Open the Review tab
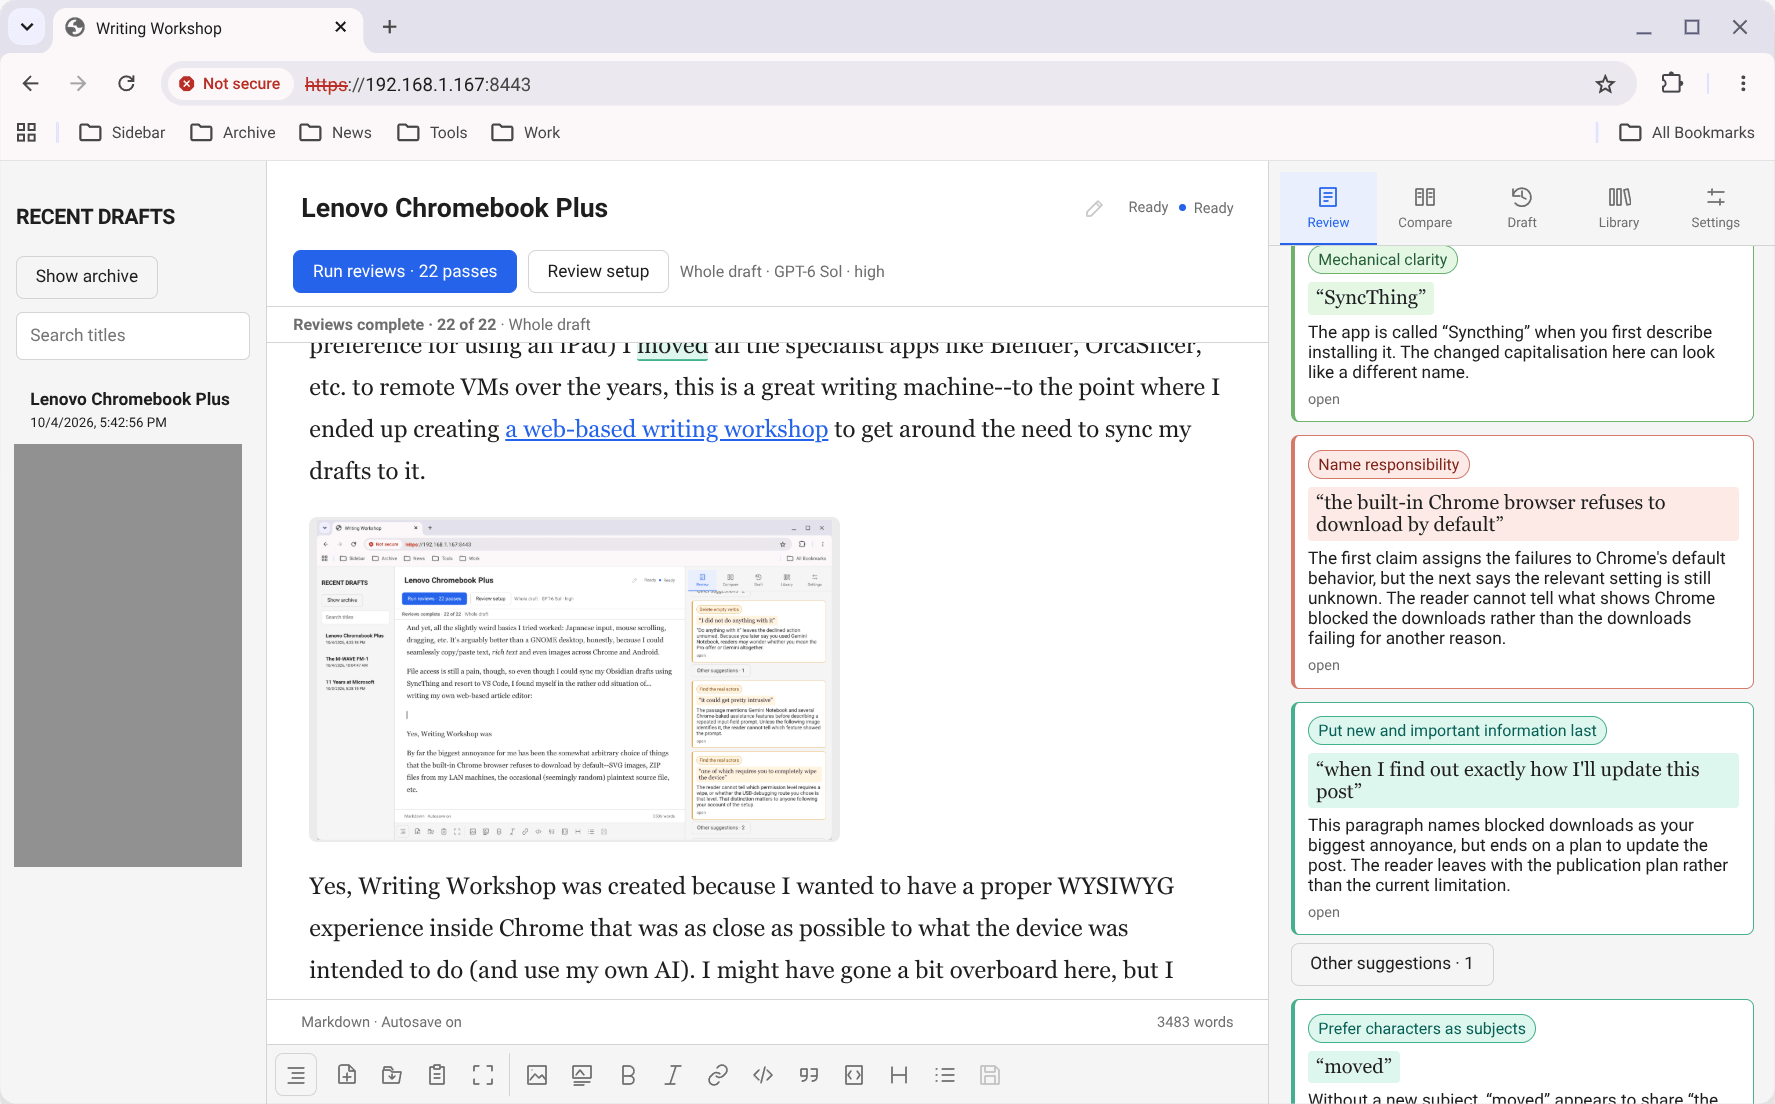Image resolution: width=1775 pixels, height=1104 pixels. click(x=1328, y=208)
